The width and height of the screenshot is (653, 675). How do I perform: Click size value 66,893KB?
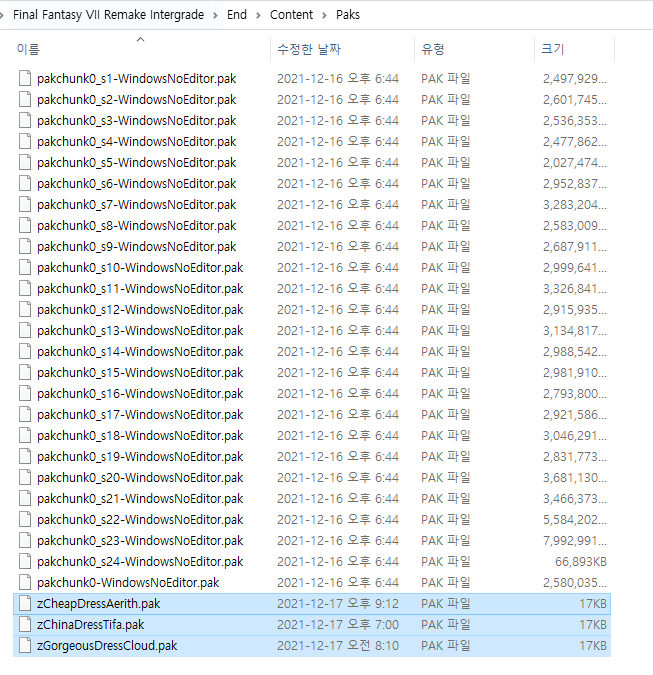[x=581, y=561]
